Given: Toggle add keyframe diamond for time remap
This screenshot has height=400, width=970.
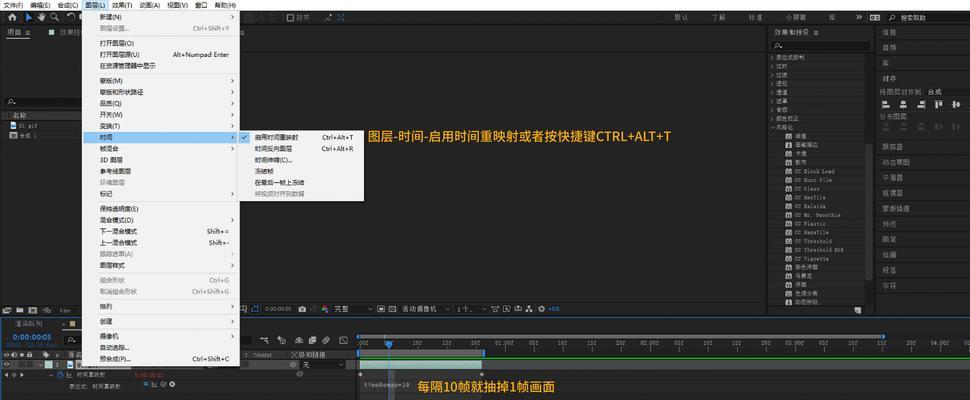Looking at the screenshot, I should (x=14, y=375).
